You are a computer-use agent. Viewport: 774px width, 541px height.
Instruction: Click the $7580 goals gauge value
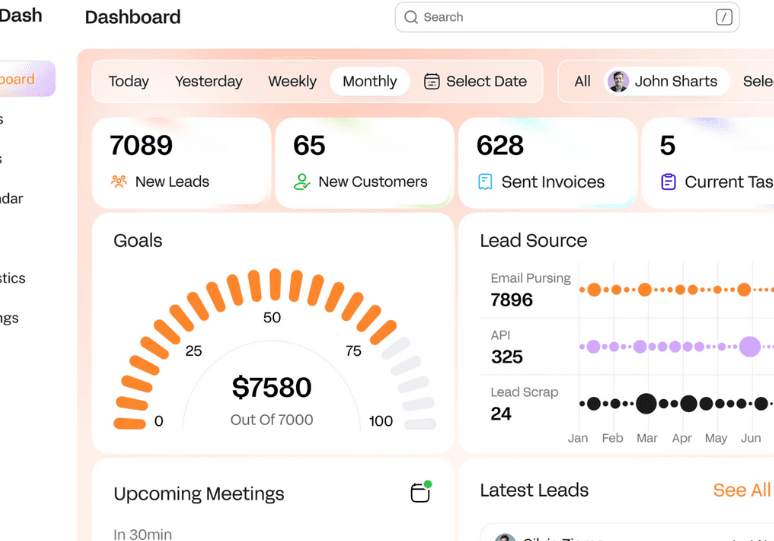coord(271,387)
